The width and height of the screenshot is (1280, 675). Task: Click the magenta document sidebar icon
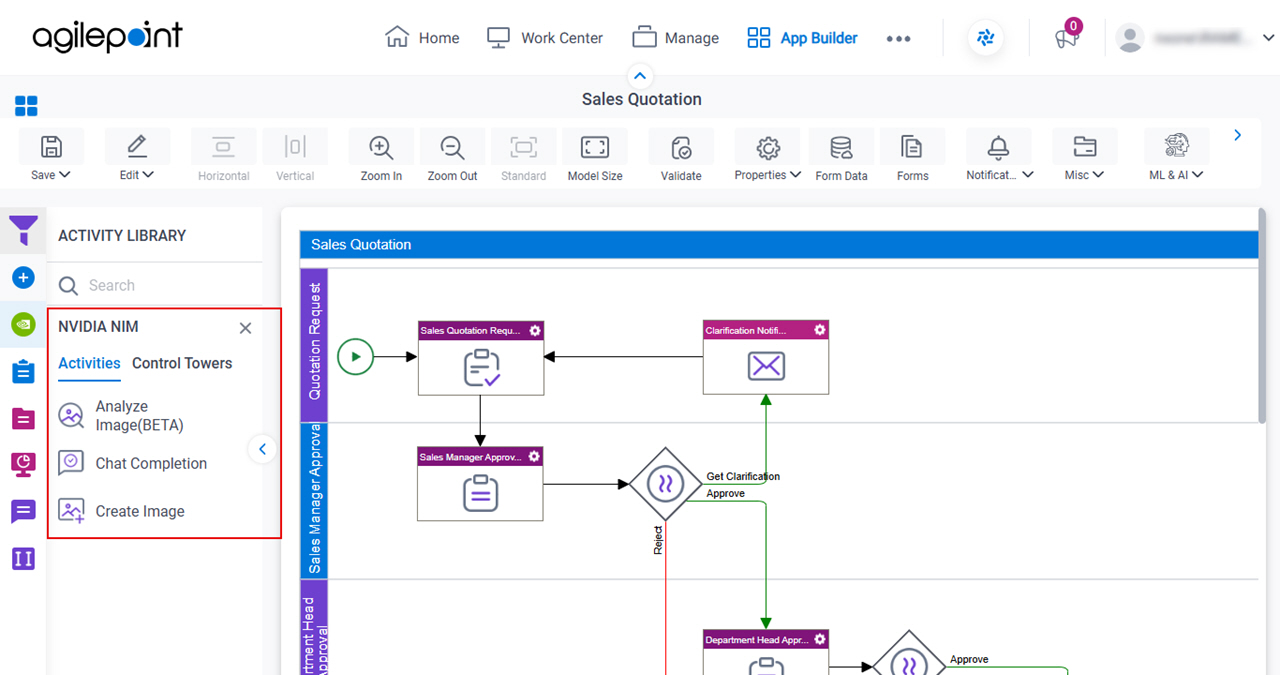[23, 418]
